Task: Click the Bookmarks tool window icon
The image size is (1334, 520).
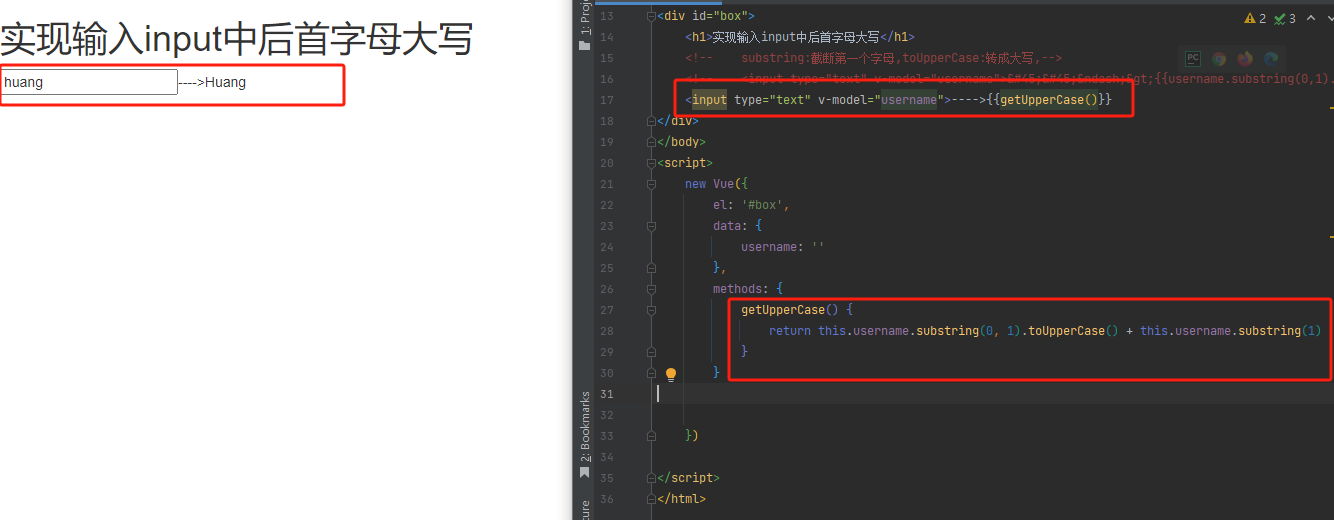Action: pos(585,472)
